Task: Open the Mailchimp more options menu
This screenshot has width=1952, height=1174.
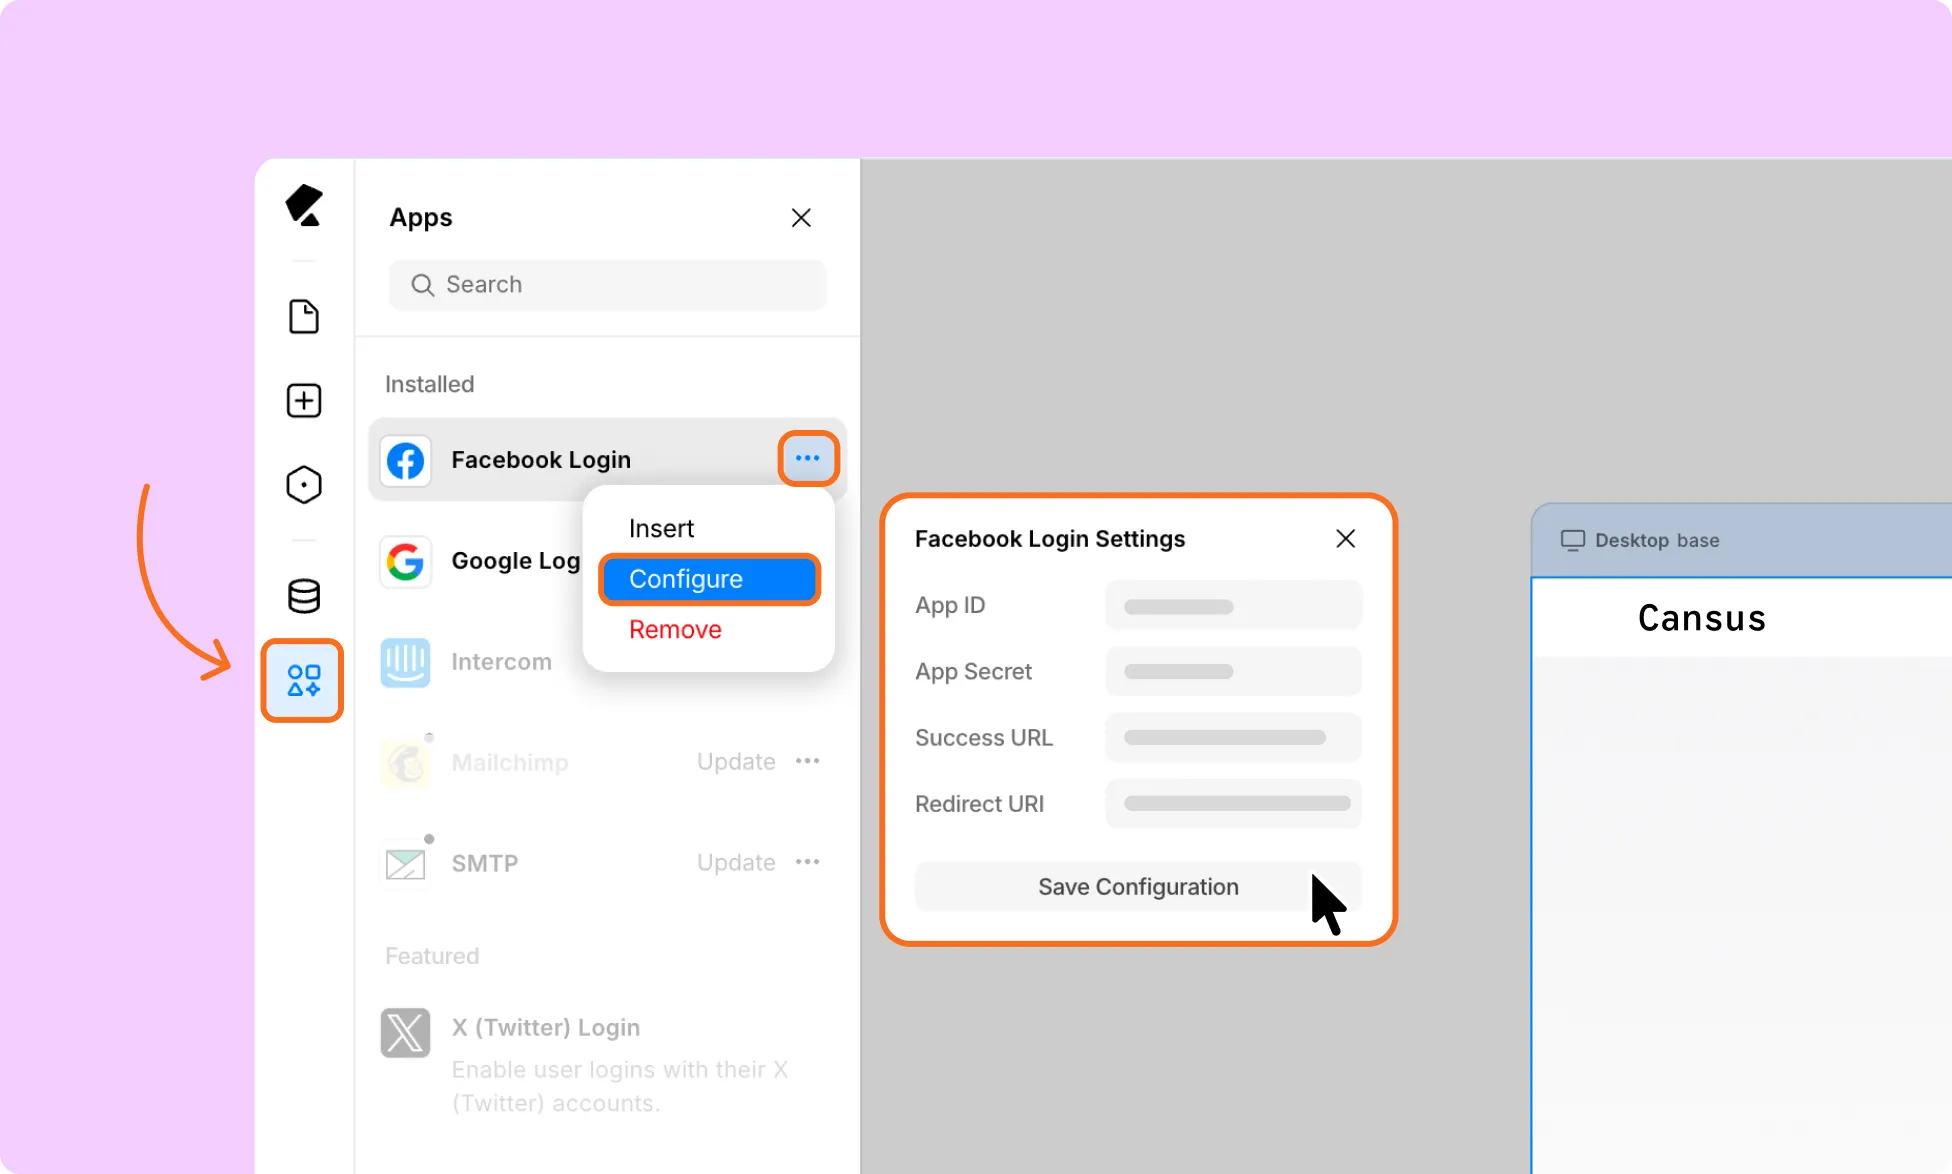Action: [808, 762]
